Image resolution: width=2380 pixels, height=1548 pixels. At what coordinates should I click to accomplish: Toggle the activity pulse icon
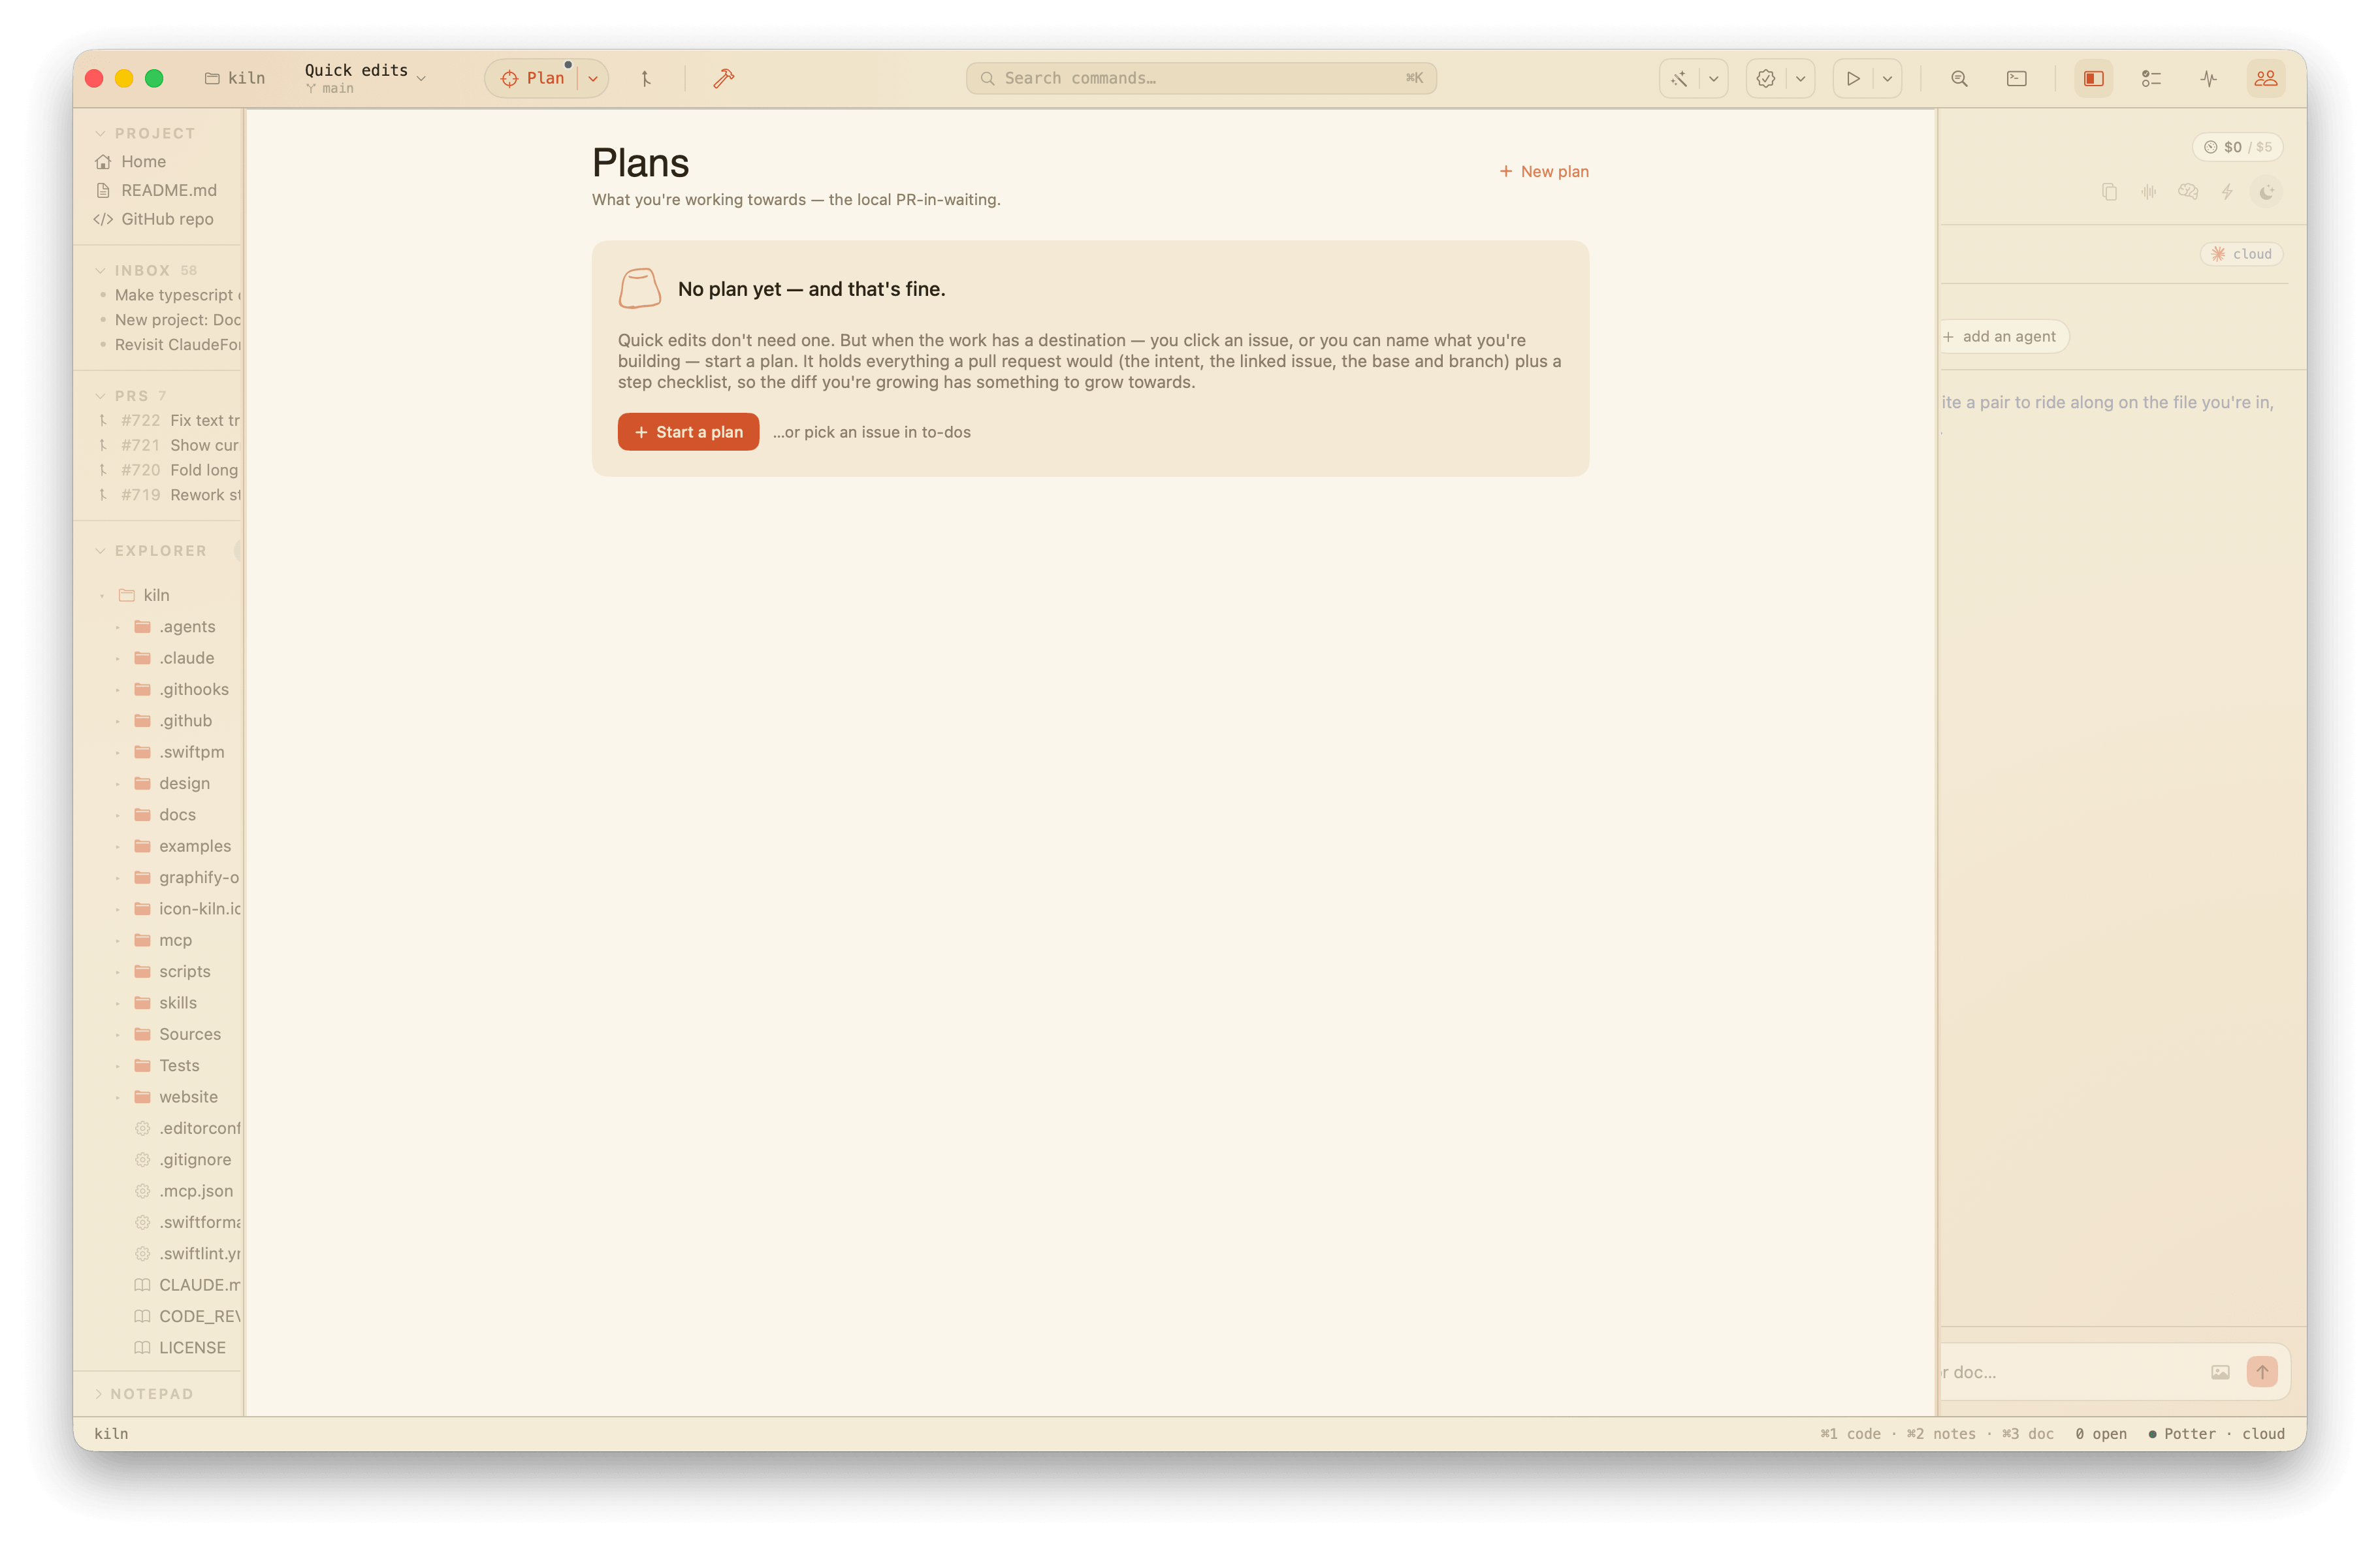2208,78
